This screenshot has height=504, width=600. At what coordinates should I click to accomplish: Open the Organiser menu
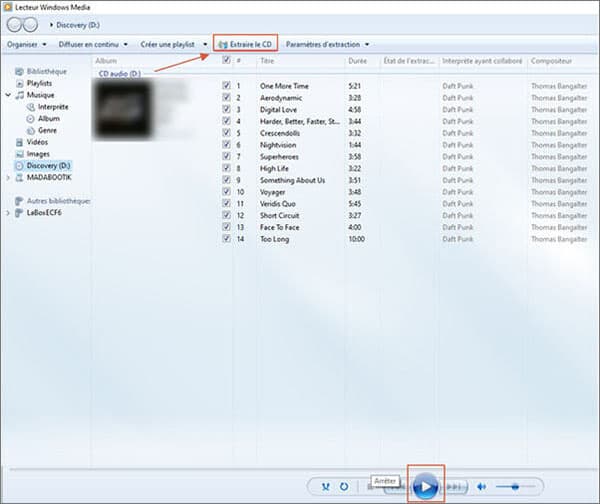[27, 44]
